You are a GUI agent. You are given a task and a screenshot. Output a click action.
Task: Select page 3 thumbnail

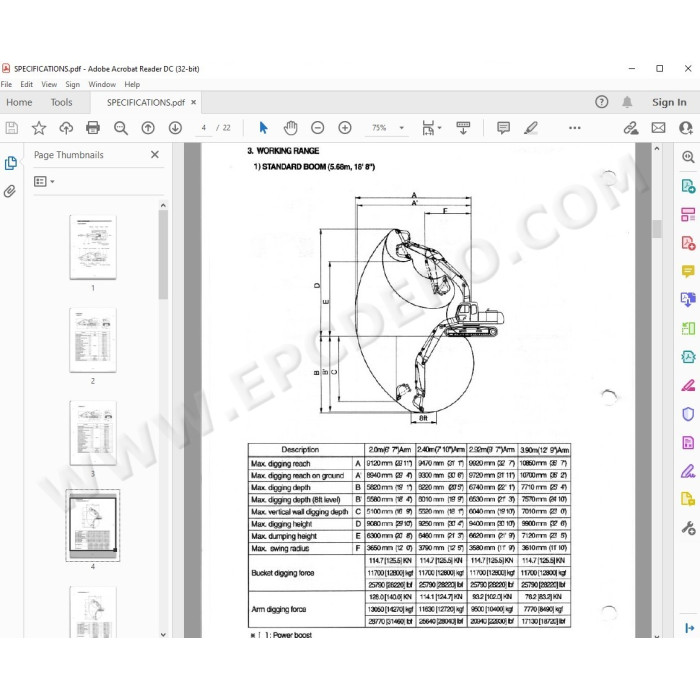point(93,433)
